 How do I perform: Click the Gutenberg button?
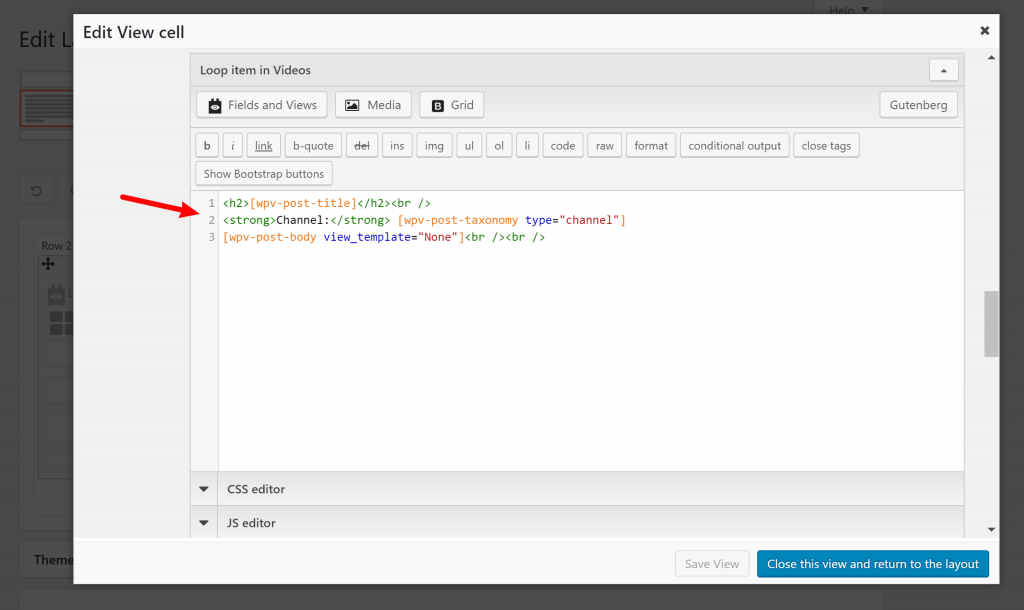click(x=918, y=104)
